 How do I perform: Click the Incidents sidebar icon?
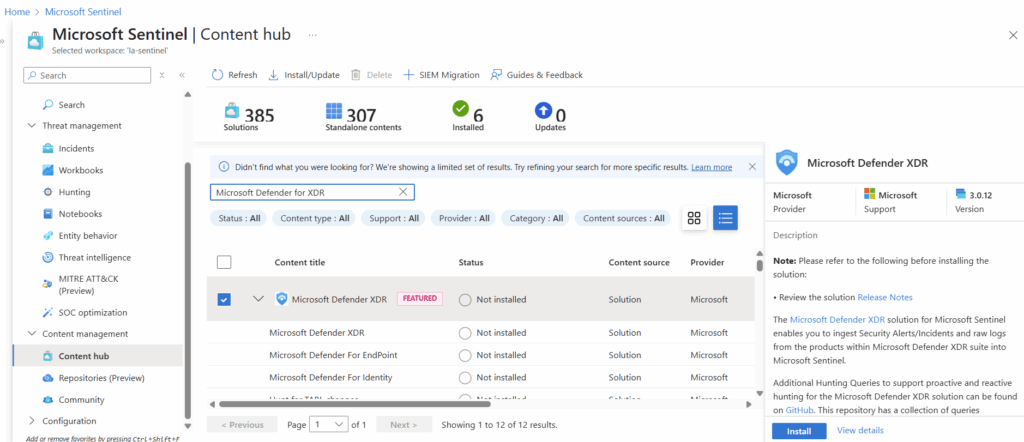tap(48, 148)
